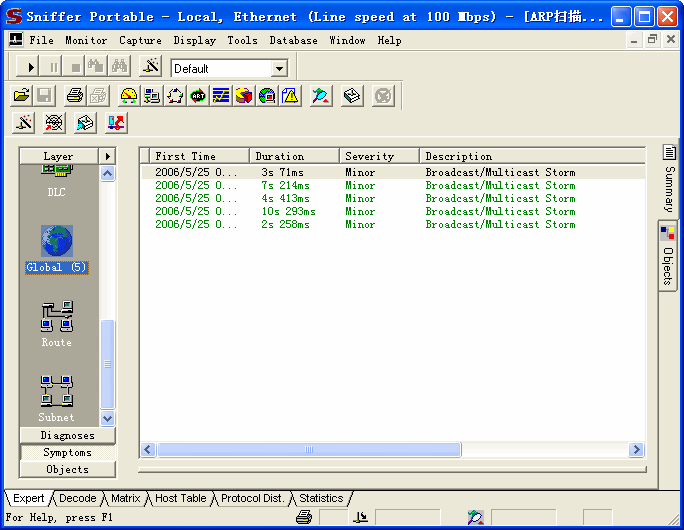Switch to the Decode tab

point(77,498)
